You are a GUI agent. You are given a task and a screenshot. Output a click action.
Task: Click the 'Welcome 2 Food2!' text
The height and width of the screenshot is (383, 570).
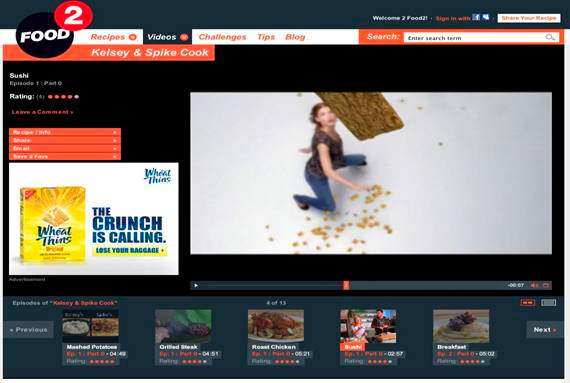pyautogui.click(x=400, y=18)
